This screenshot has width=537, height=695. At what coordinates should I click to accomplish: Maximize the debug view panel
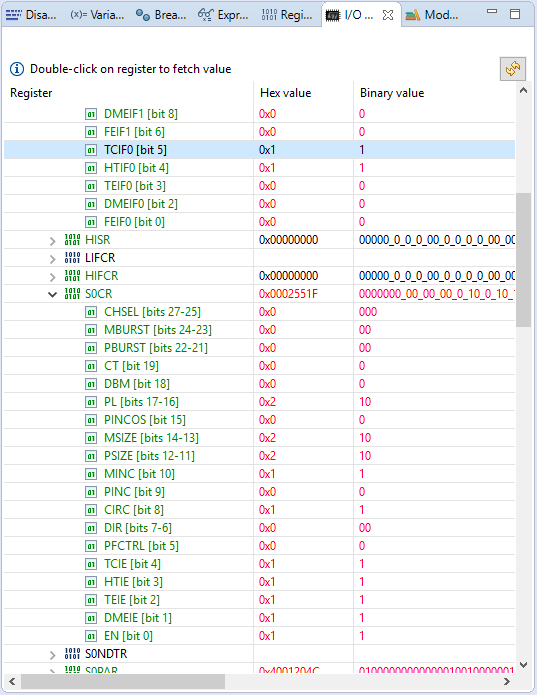coord(515,14)
